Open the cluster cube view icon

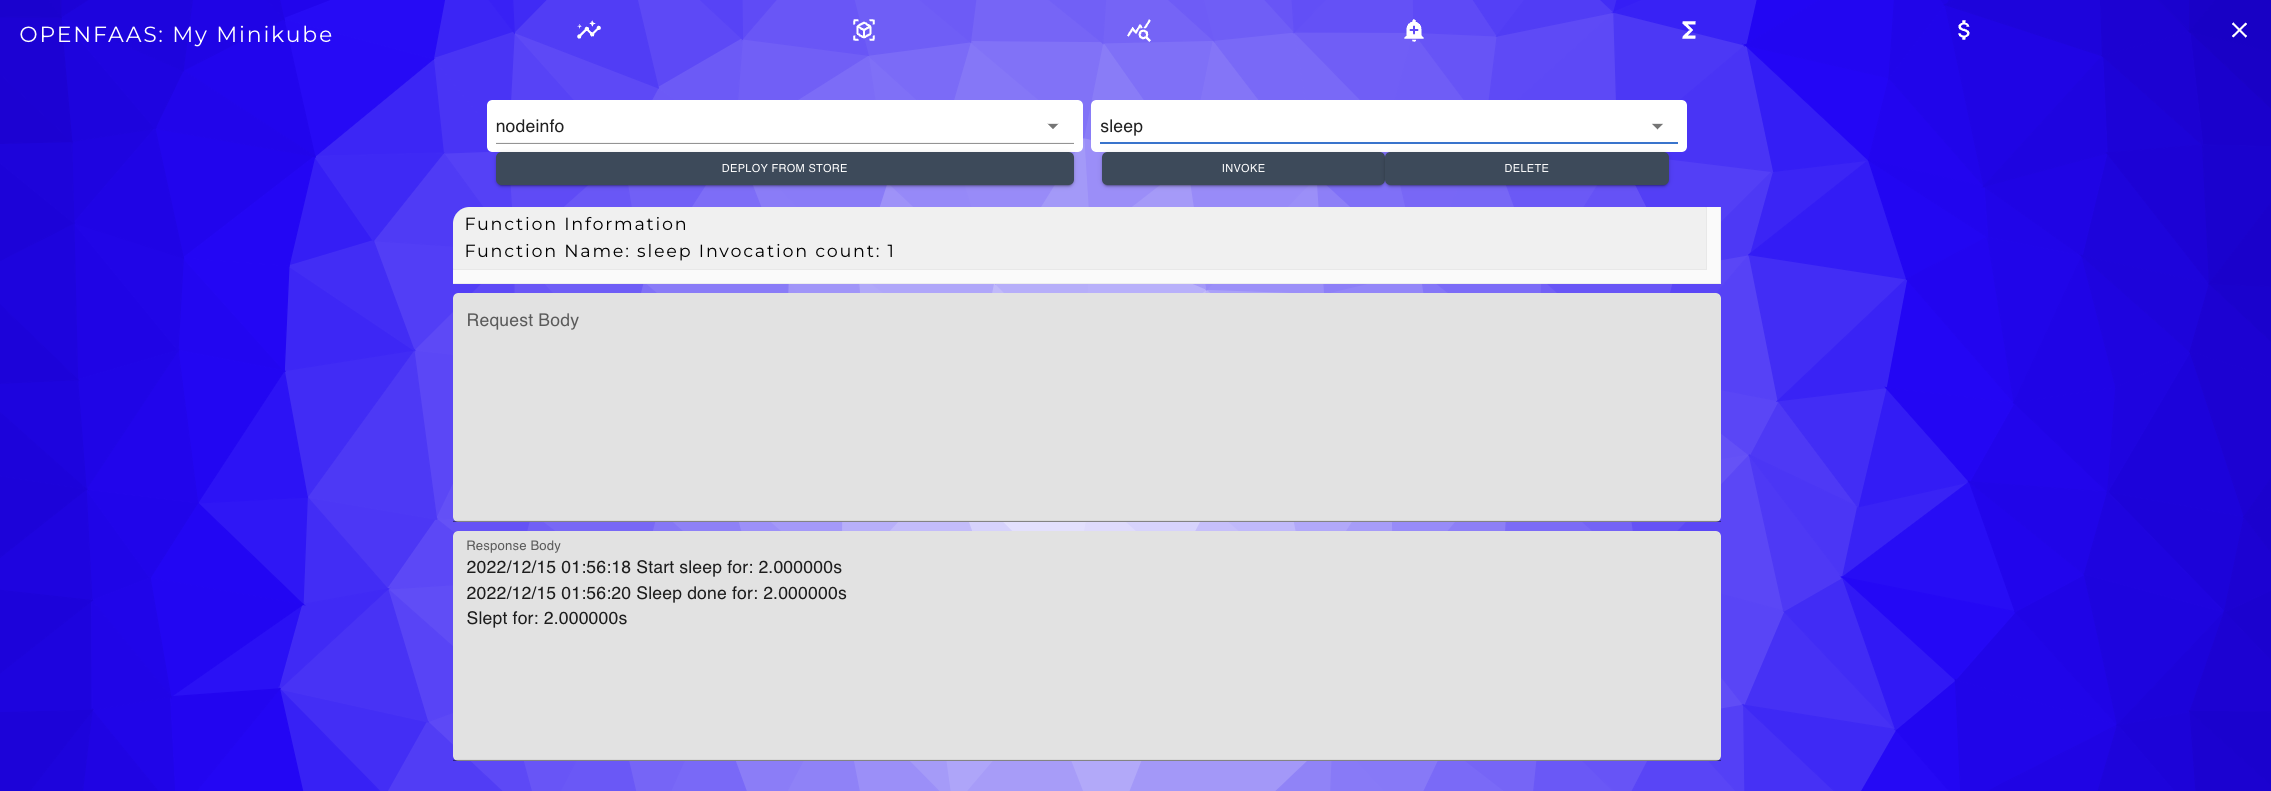[x=864, y=30]
